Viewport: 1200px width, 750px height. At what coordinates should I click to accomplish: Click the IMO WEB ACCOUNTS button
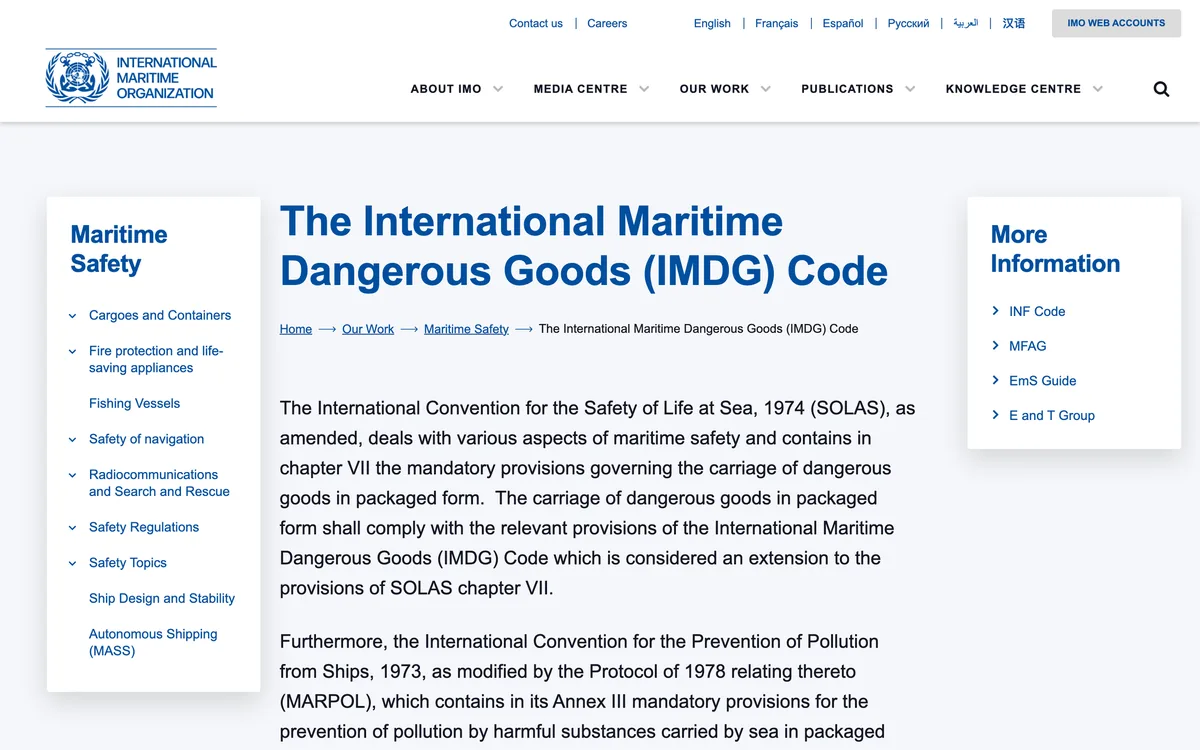[1116, 23]
